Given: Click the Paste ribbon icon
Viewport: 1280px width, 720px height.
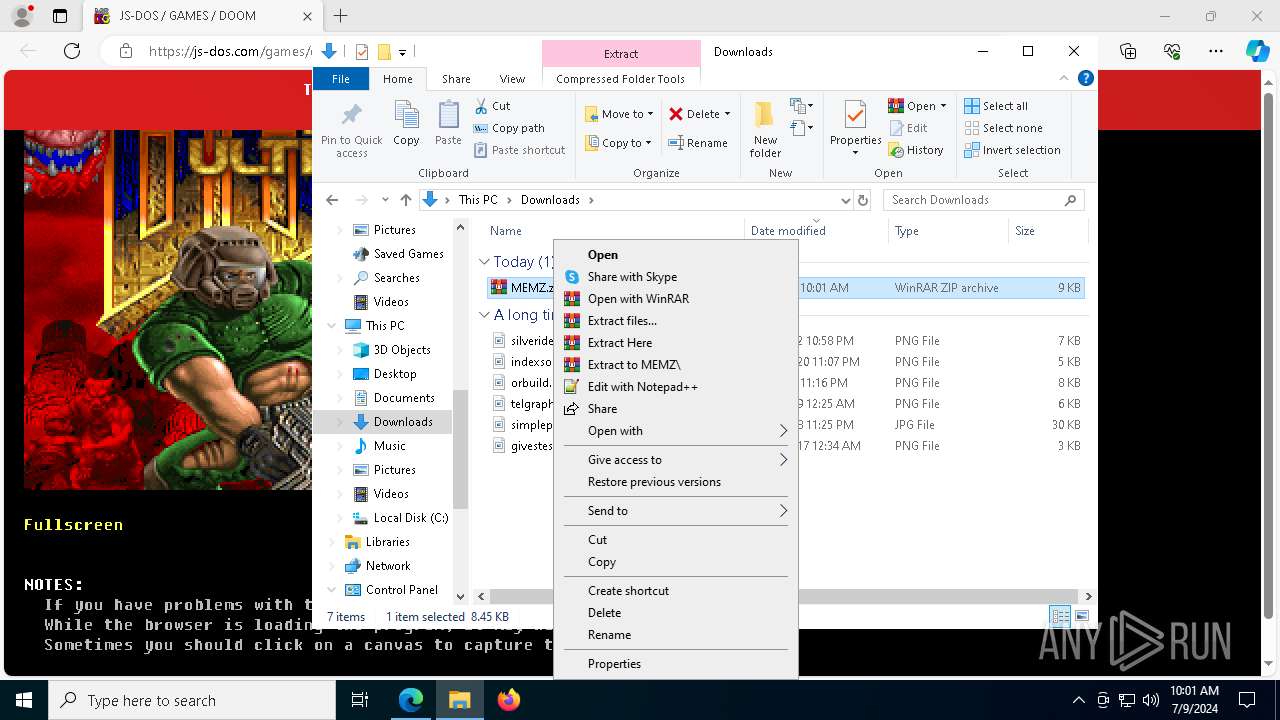Looking at the screenshot, I should (x=448, y=123).
